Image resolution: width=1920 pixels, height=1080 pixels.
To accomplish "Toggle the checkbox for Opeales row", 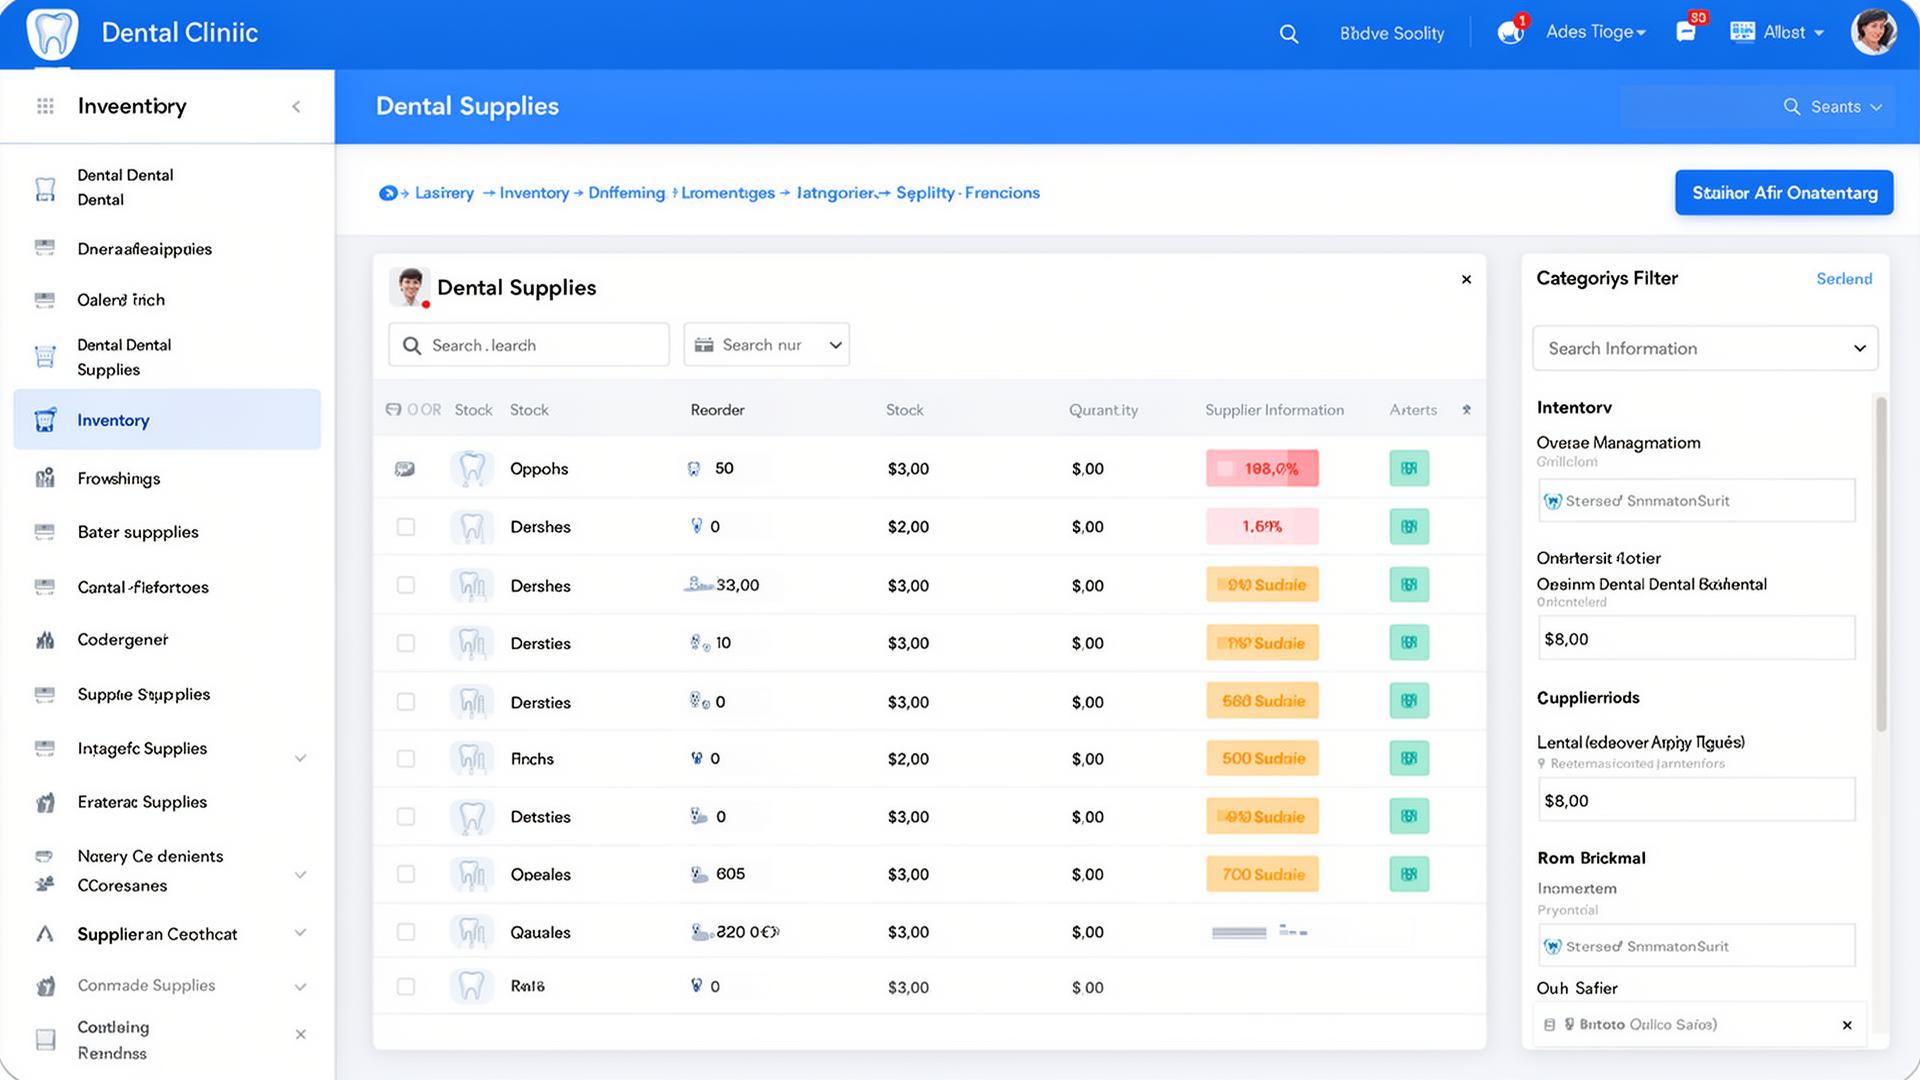I will pos(406,874).
